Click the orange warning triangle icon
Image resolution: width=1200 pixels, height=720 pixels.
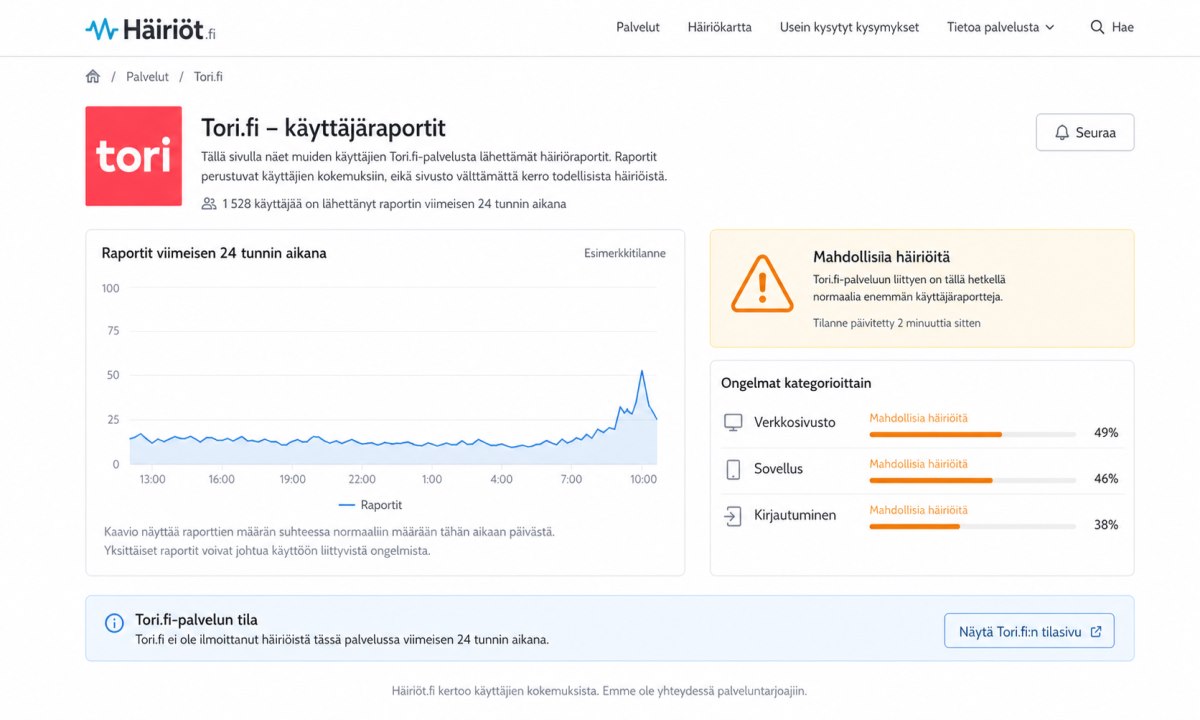coord(762,284)
